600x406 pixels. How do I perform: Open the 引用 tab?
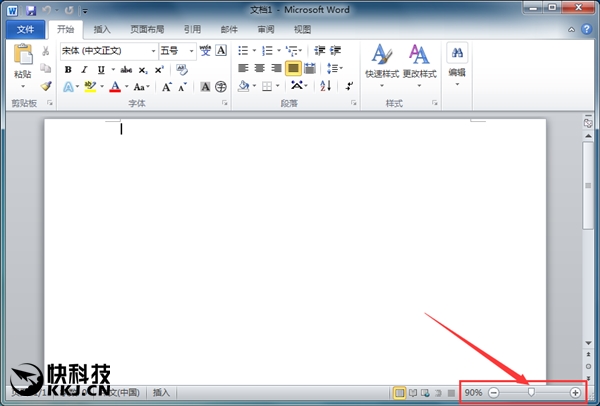pos(192,29)
